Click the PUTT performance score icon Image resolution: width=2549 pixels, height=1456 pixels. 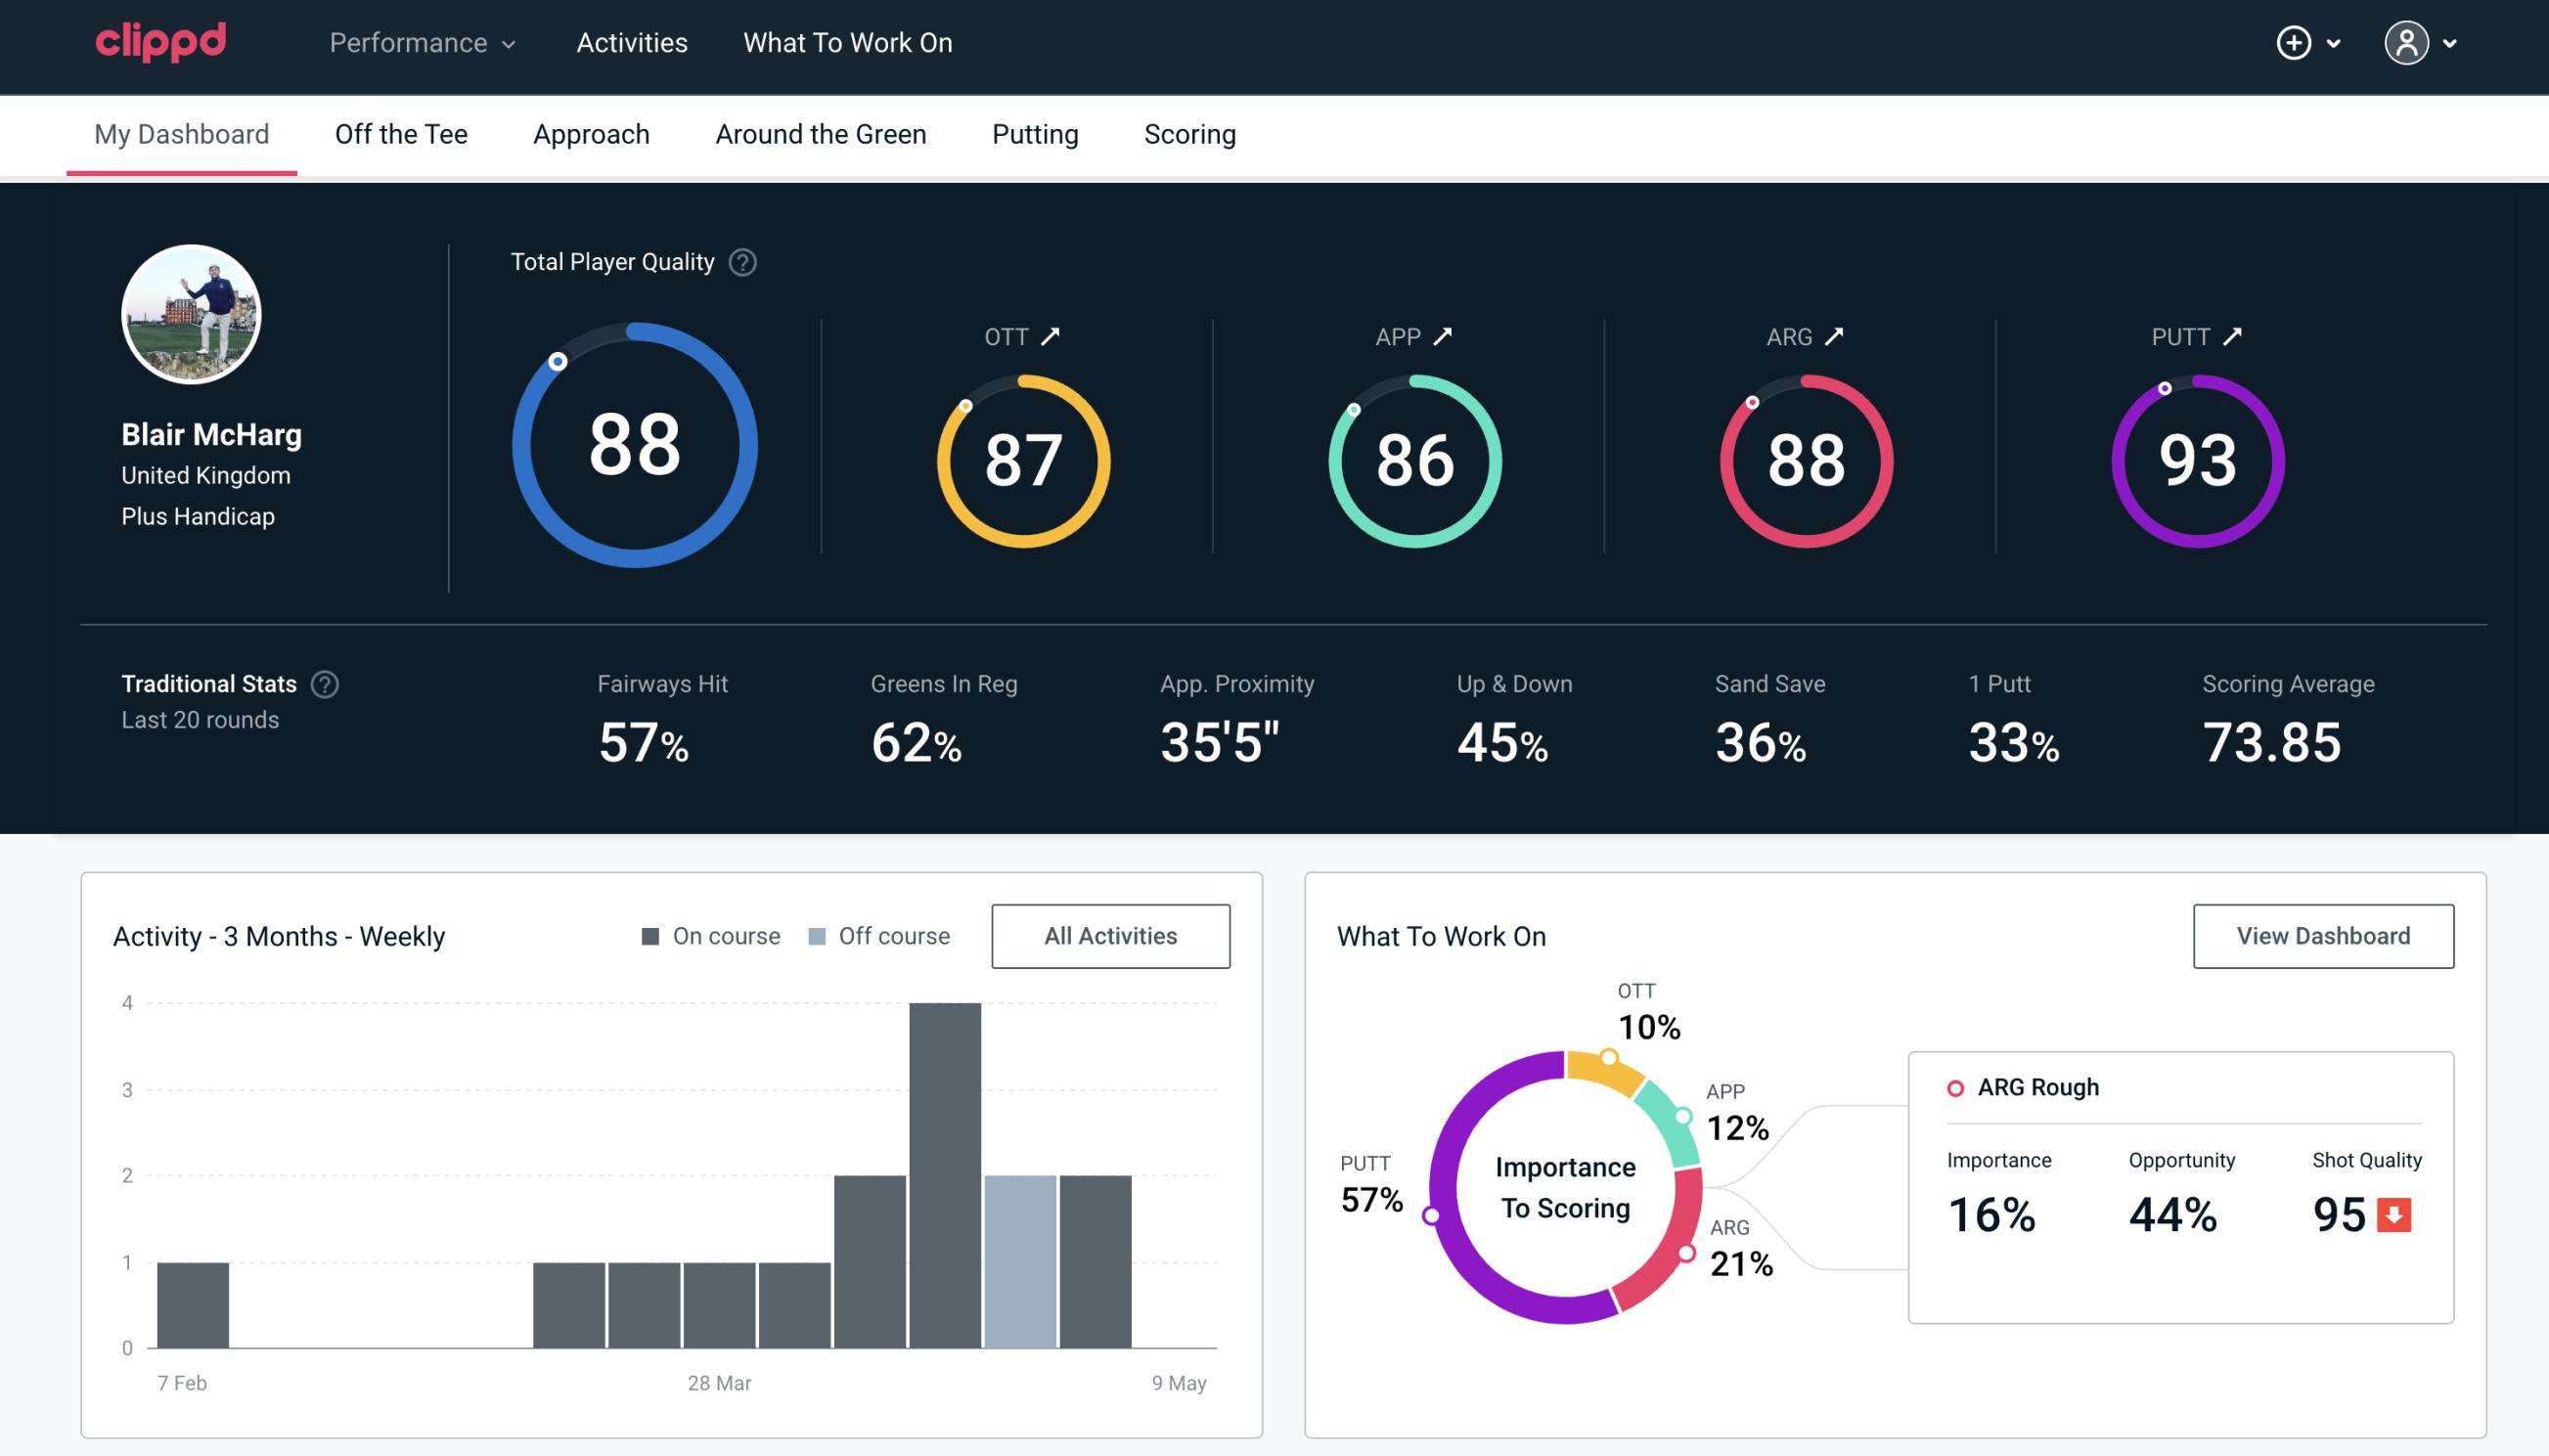pos(2195,459)
